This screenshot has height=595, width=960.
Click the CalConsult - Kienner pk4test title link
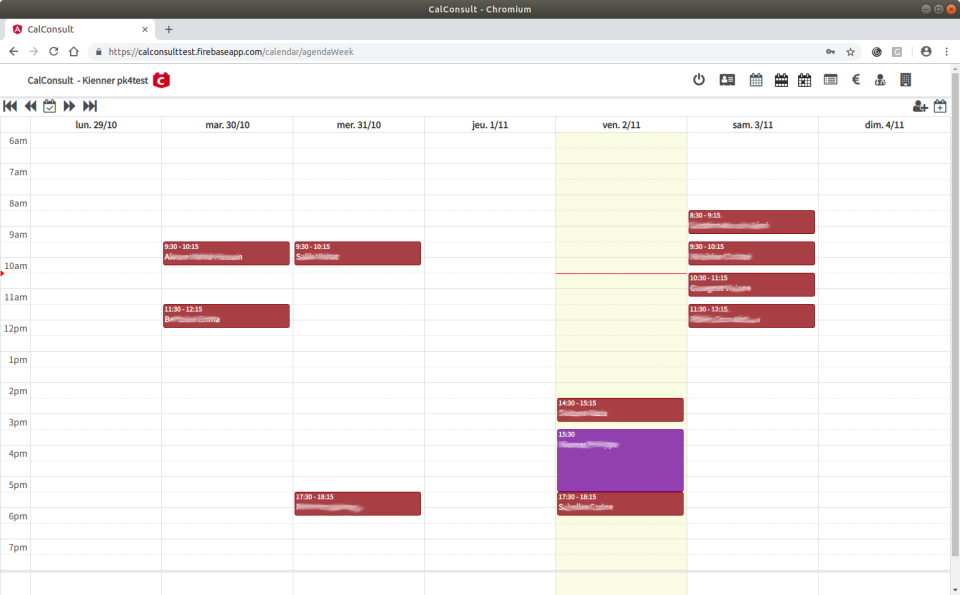coord(88,80)
